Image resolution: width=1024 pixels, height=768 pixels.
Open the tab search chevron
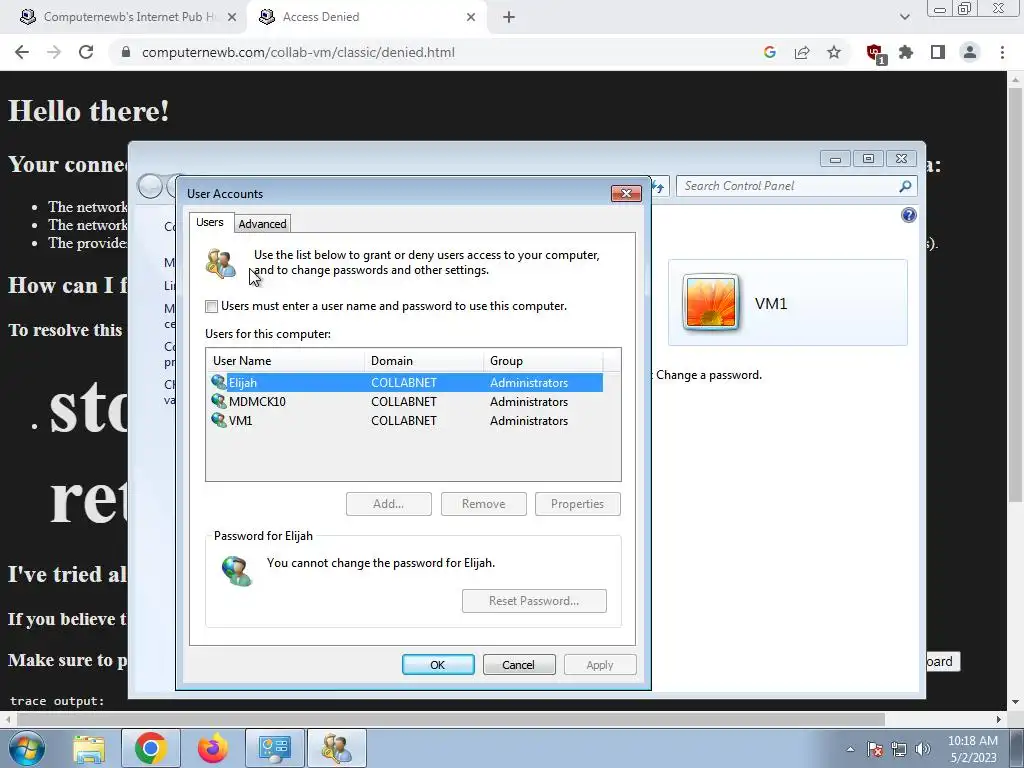pyautogui.click(x=904, y=17)
